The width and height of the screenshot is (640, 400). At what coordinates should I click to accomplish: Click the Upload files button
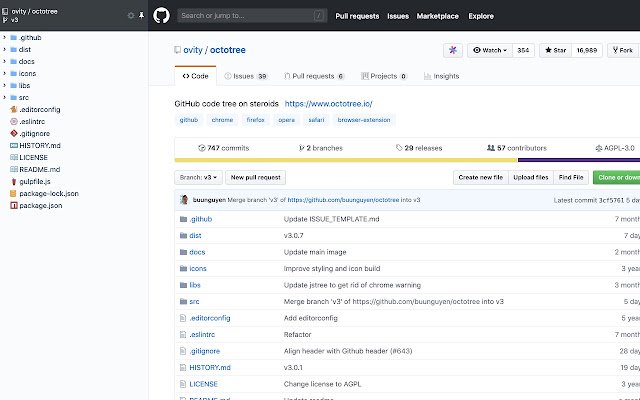[x=531, y=177]
